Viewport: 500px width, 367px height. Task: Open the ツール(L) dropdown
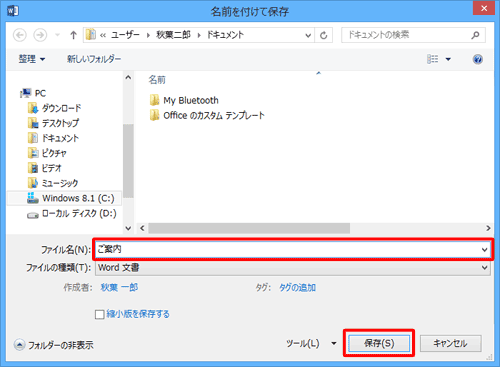tap(311, 343)
